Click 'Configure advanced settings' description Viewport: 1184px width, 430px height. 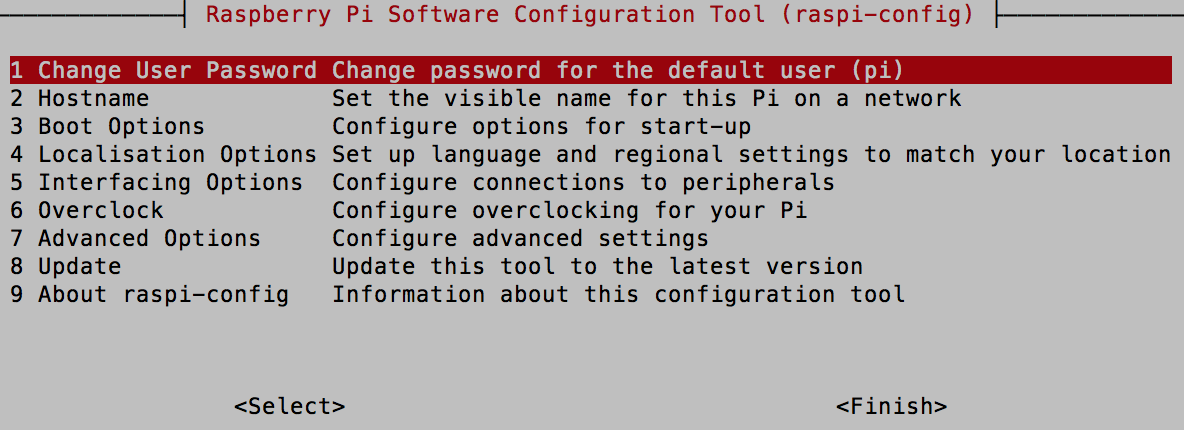click(520, 238)
